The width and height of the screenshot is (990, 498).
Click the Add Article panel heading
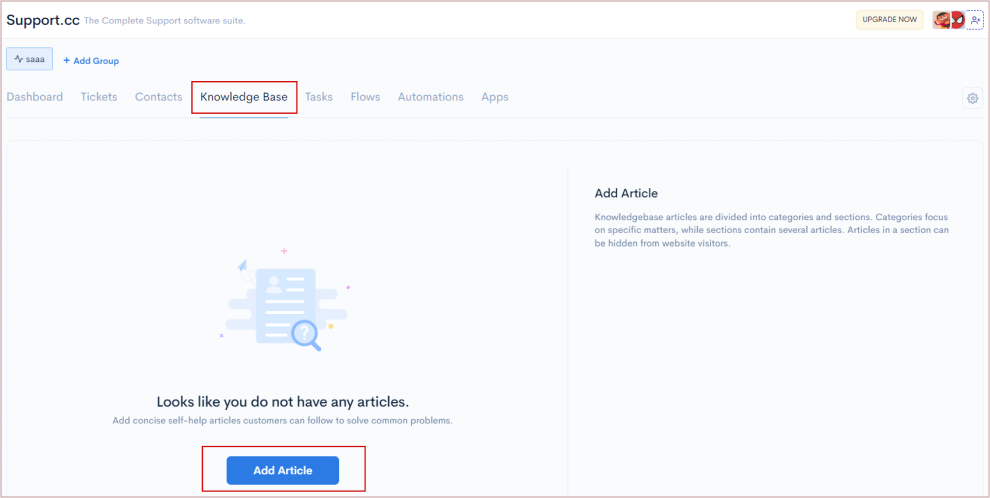point(626,193)
